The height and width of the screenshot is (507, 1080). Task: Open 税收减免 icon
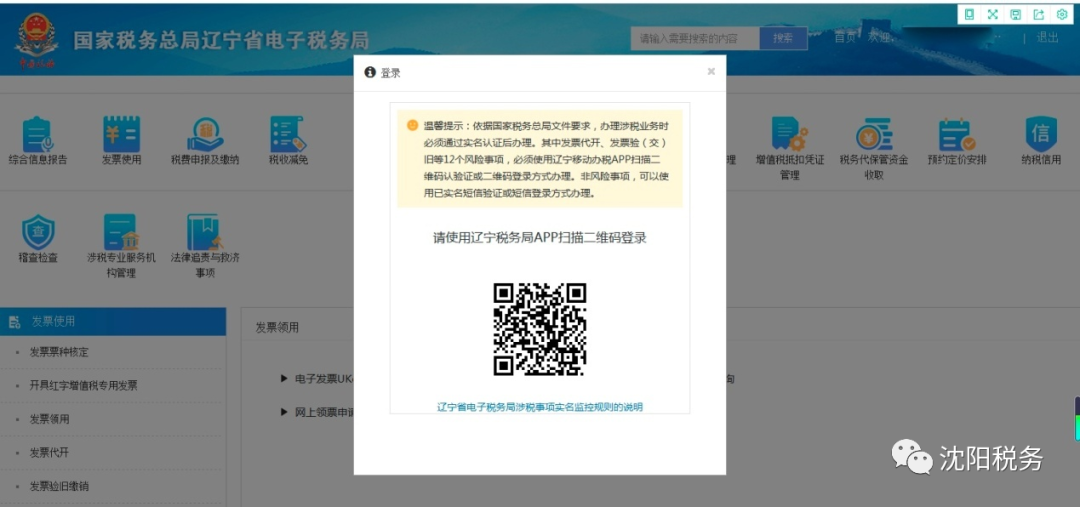pos(288,134)
